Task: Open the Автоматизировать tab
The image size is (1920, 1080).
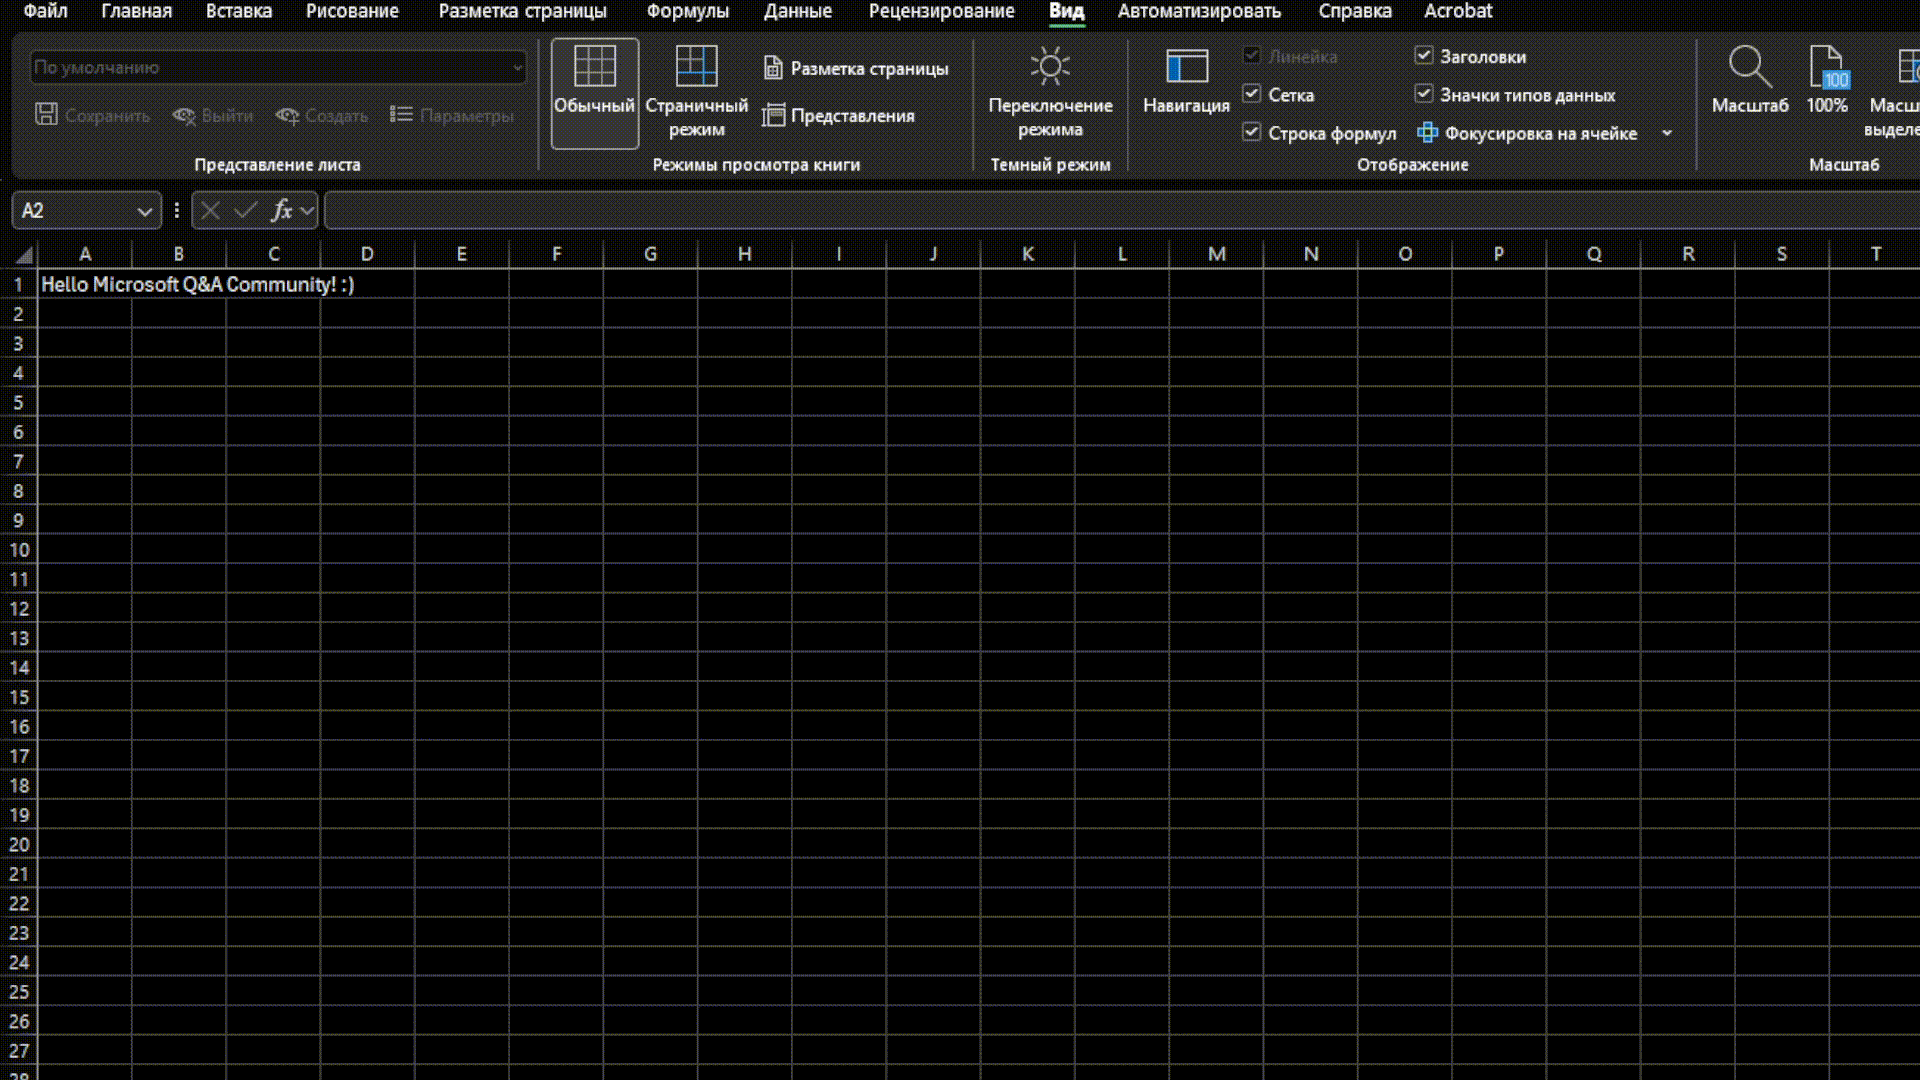Action: (x=1199, y=11)
